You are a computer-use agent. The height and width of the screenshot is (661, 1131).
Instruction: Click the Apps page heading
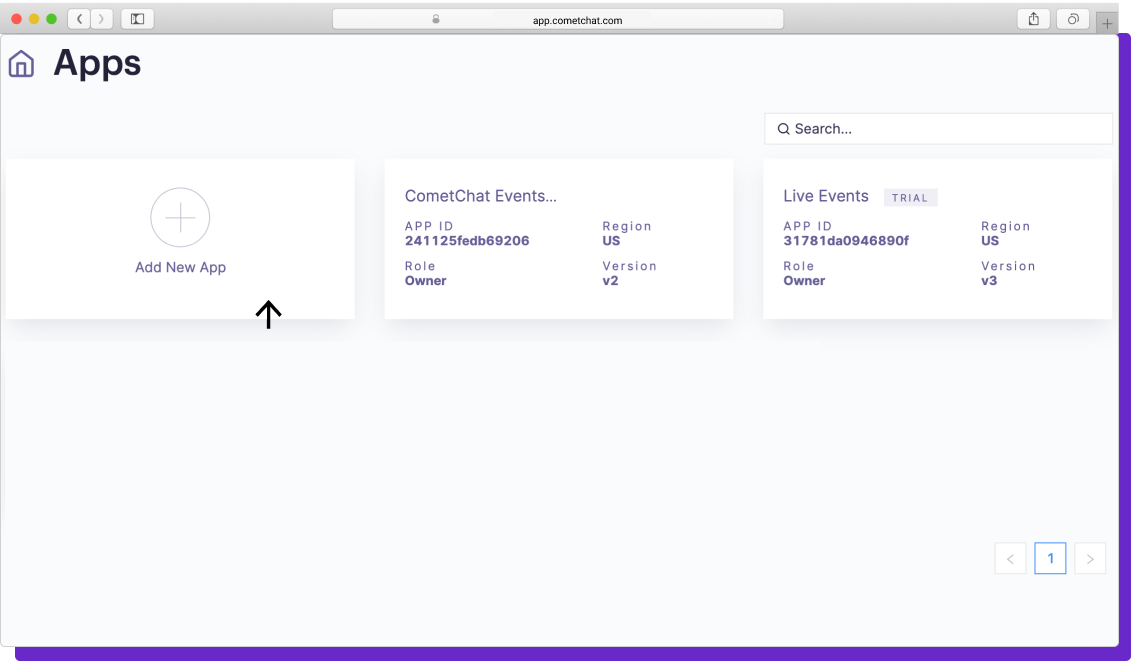click(x=97, y=64)
